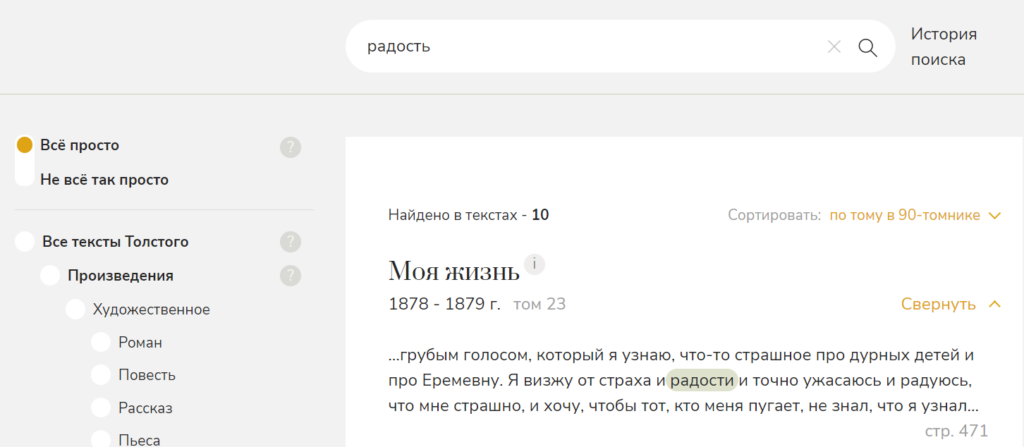The image size is (1024, 447).
Task: Open help icon next to Всё просто
Action: click(x=290, y=148)
